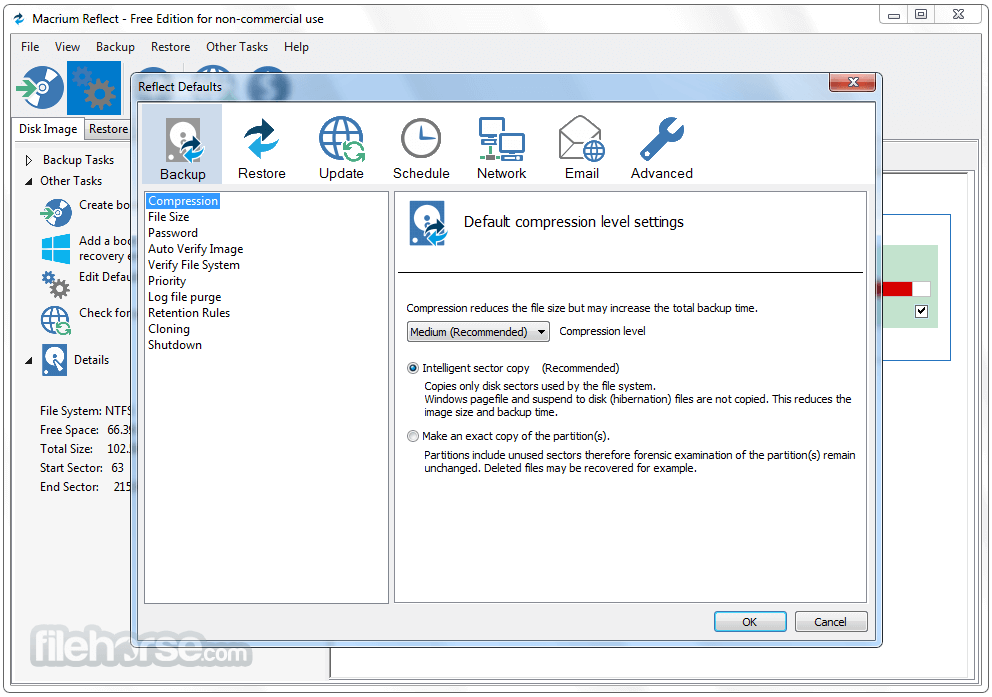
Task: Toggle the checkbox in the main window's green panel
Action: coord(921,311)
